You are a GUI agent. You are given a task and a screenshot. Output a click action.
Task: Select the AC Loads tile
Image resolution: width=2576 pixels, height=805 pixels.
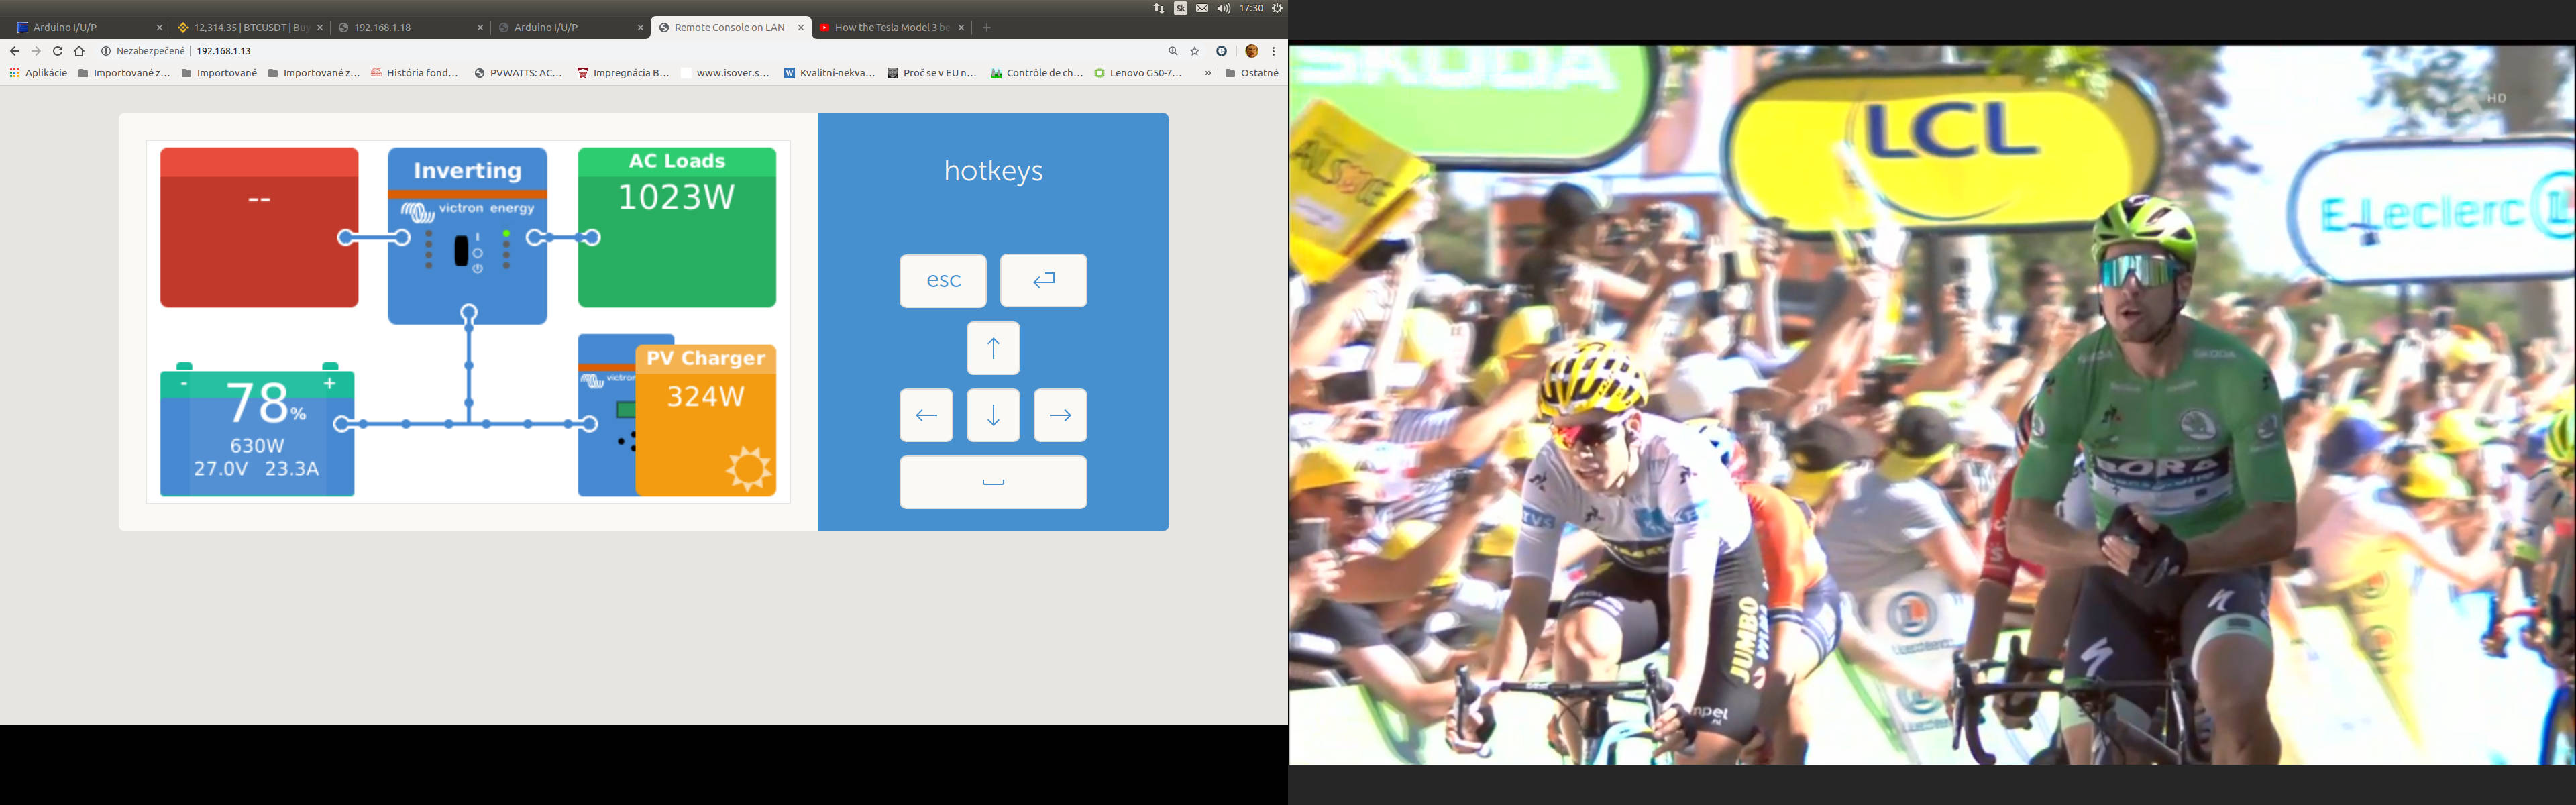pyautogui.click(x=676, y=227)
